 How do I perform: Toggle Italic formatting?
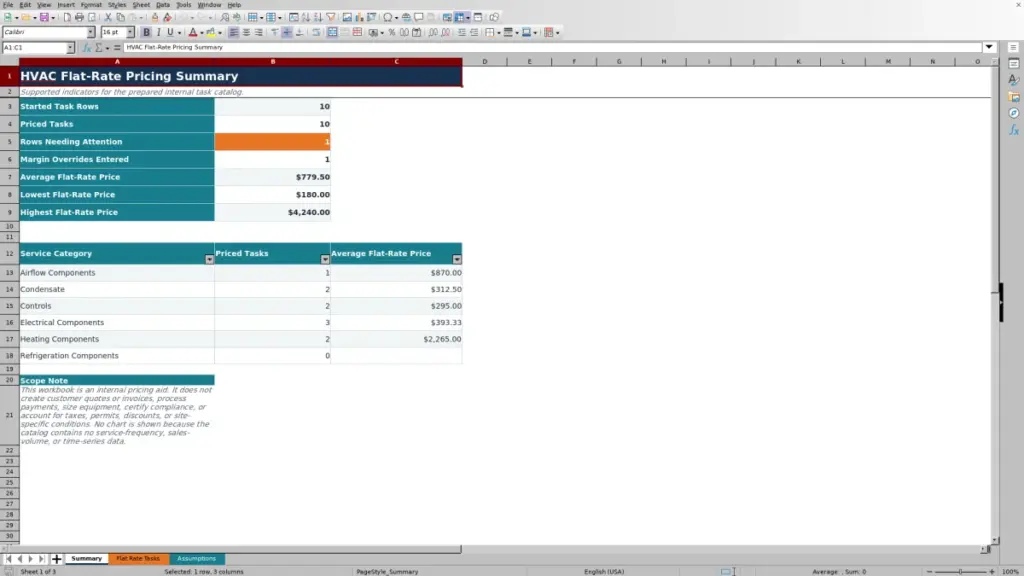click(159, 32)
